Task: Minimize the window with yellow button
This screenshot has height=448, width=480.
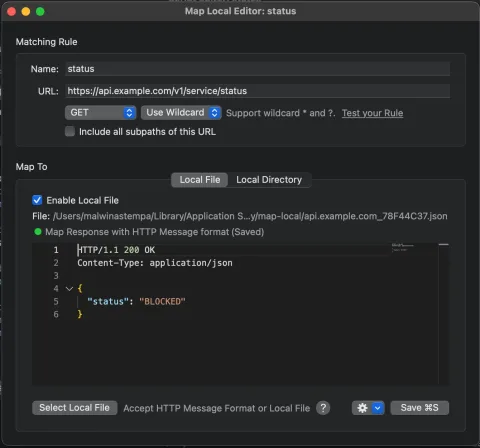Action: [26, 12]
